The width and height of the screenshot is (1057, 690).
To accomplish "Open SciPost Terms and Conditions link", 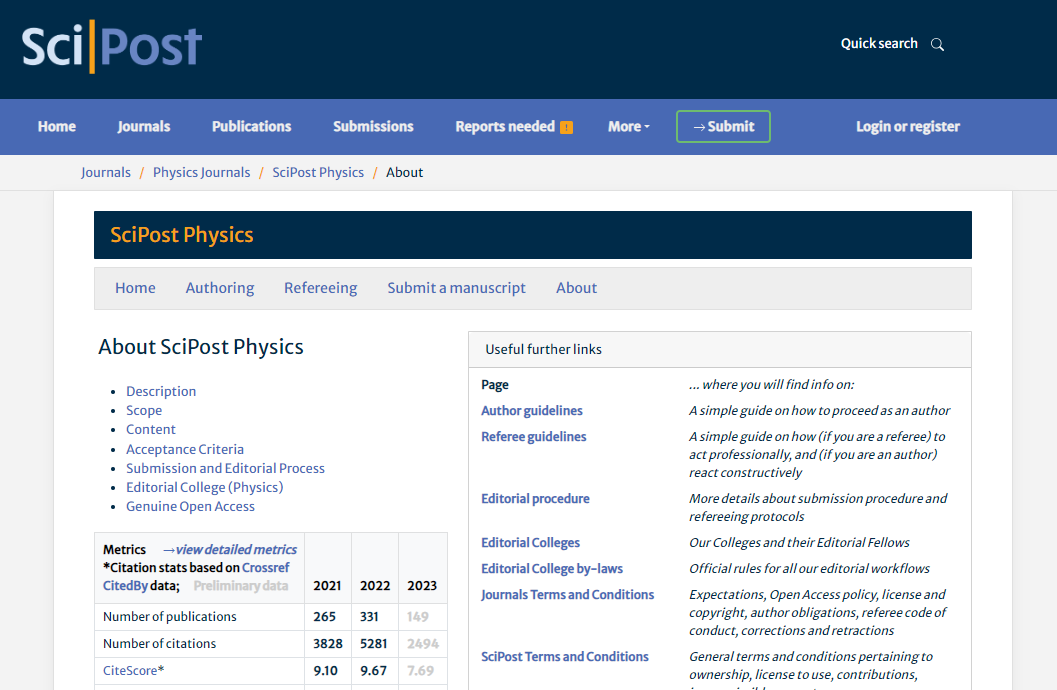I will pyautogui.click(x=565, y=657).
